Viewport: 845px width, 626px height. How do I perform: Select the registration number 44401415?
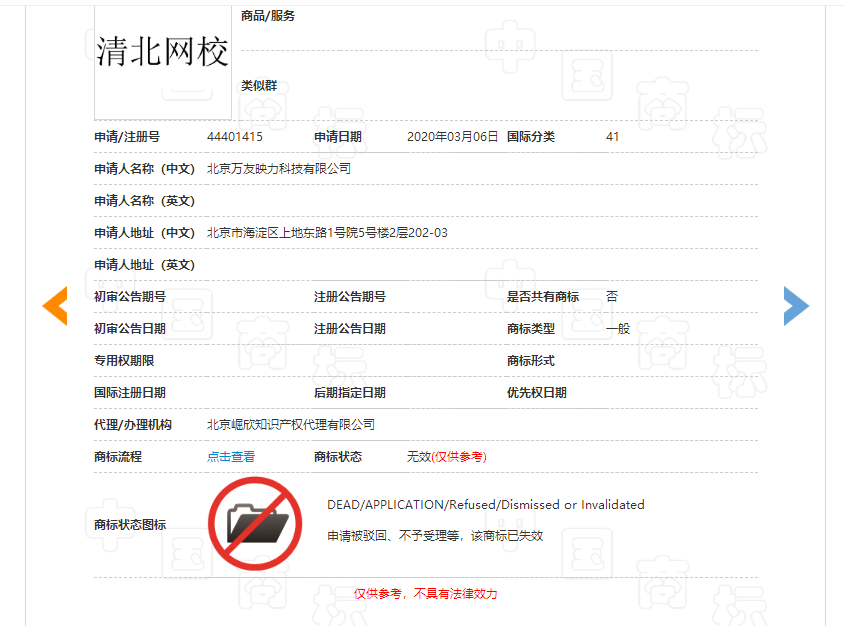(x=235, y=137)
